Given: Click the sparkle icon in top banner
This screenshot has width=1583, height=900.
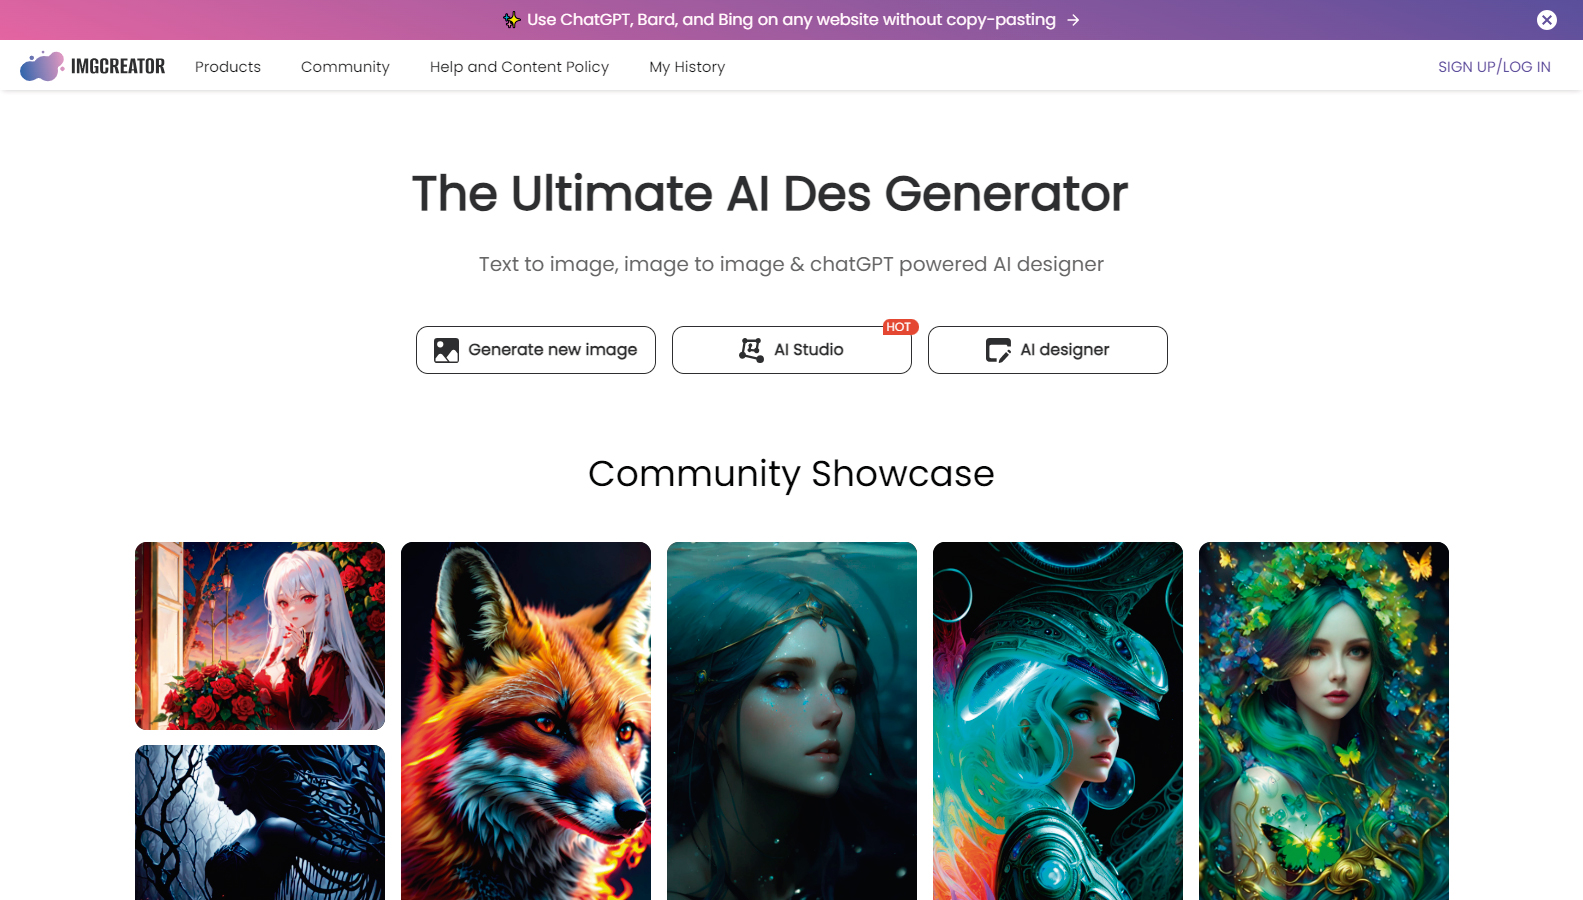Looking at the screenshot, I should [x=511, y=20].
